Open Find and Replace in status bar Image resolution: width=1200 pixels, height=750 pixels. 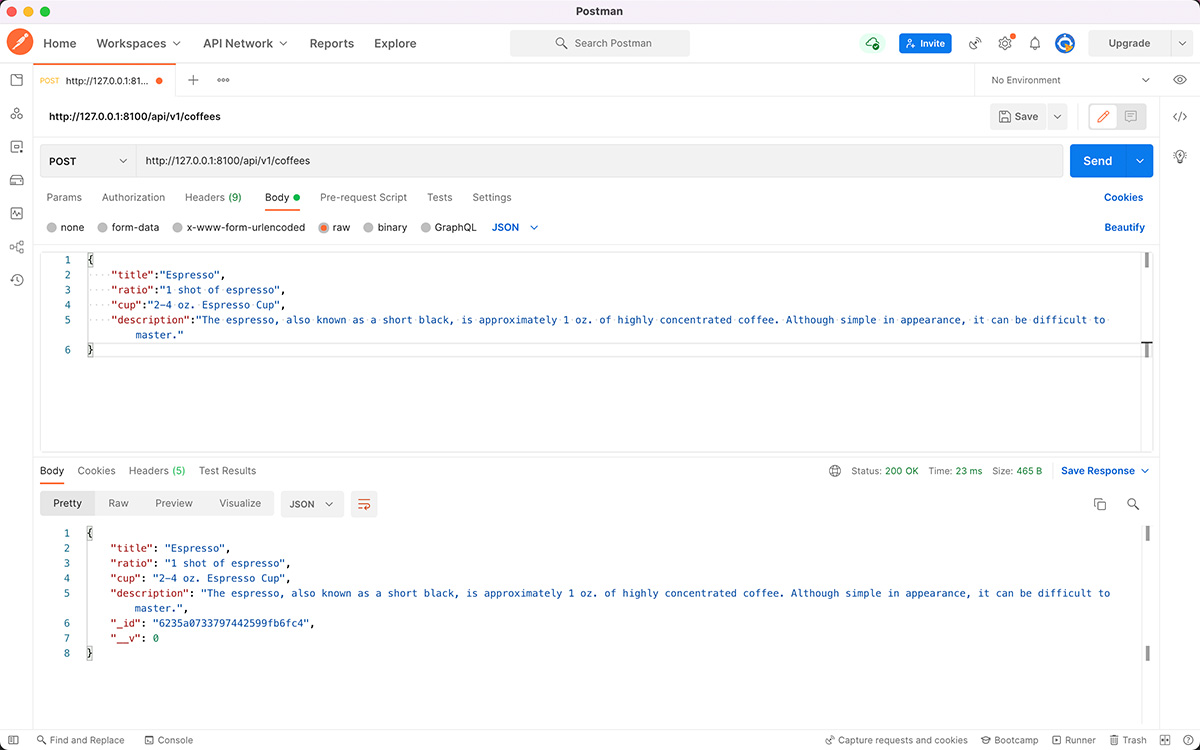(x=80, y=740)
